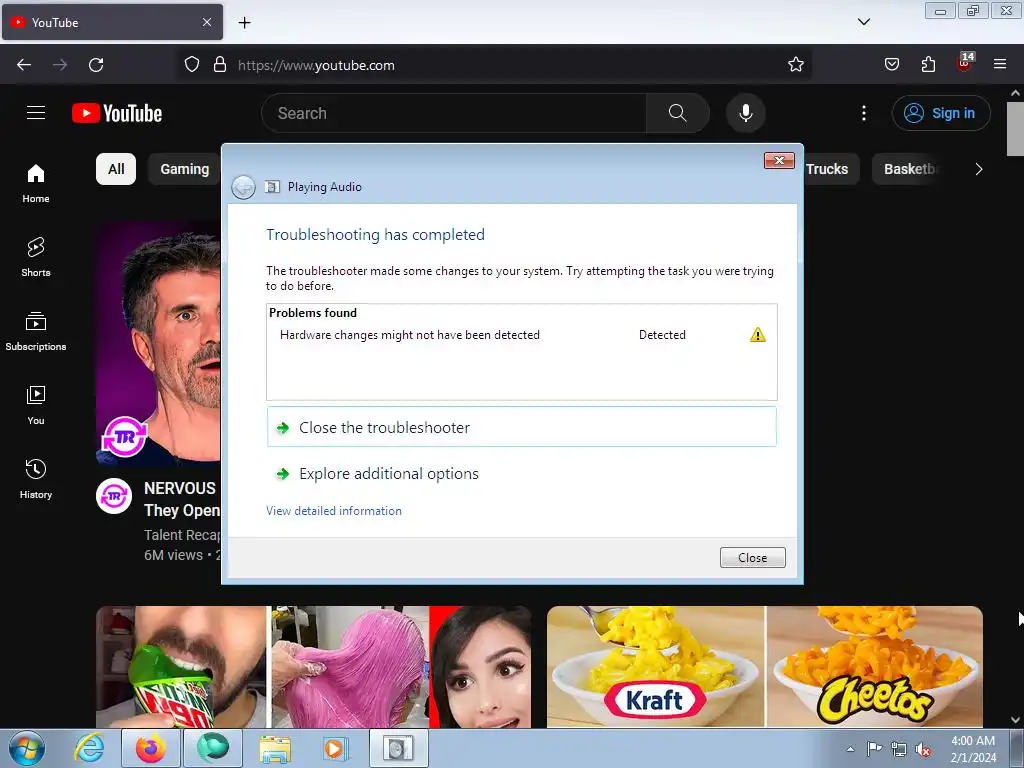The height and width of the screenshot is (768, 1024).
Task: Close the YouTube browser tab
Action: coord(207,22)
